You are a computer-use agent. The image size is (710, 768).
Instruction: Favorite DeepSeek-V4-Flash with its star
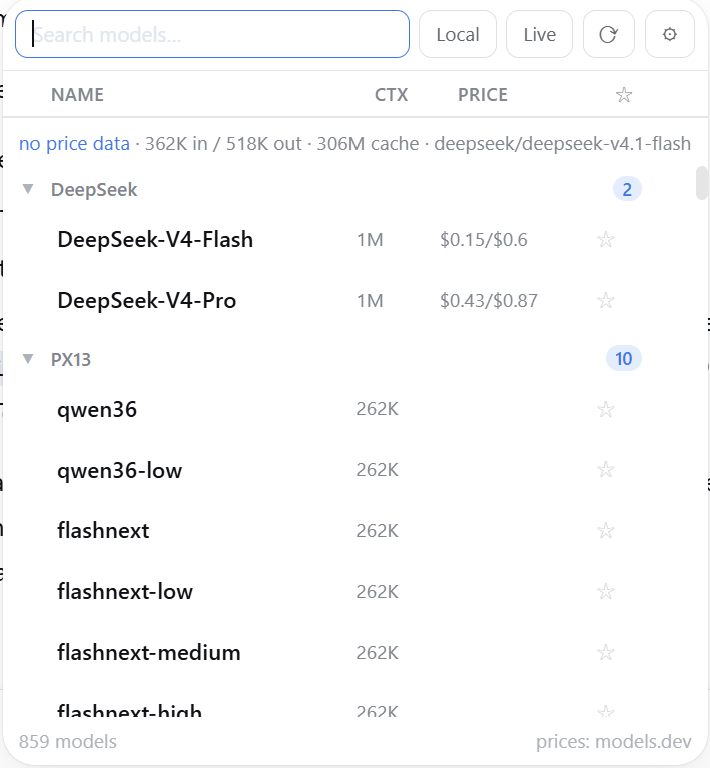pyautogui.click(x=606, y=240)
